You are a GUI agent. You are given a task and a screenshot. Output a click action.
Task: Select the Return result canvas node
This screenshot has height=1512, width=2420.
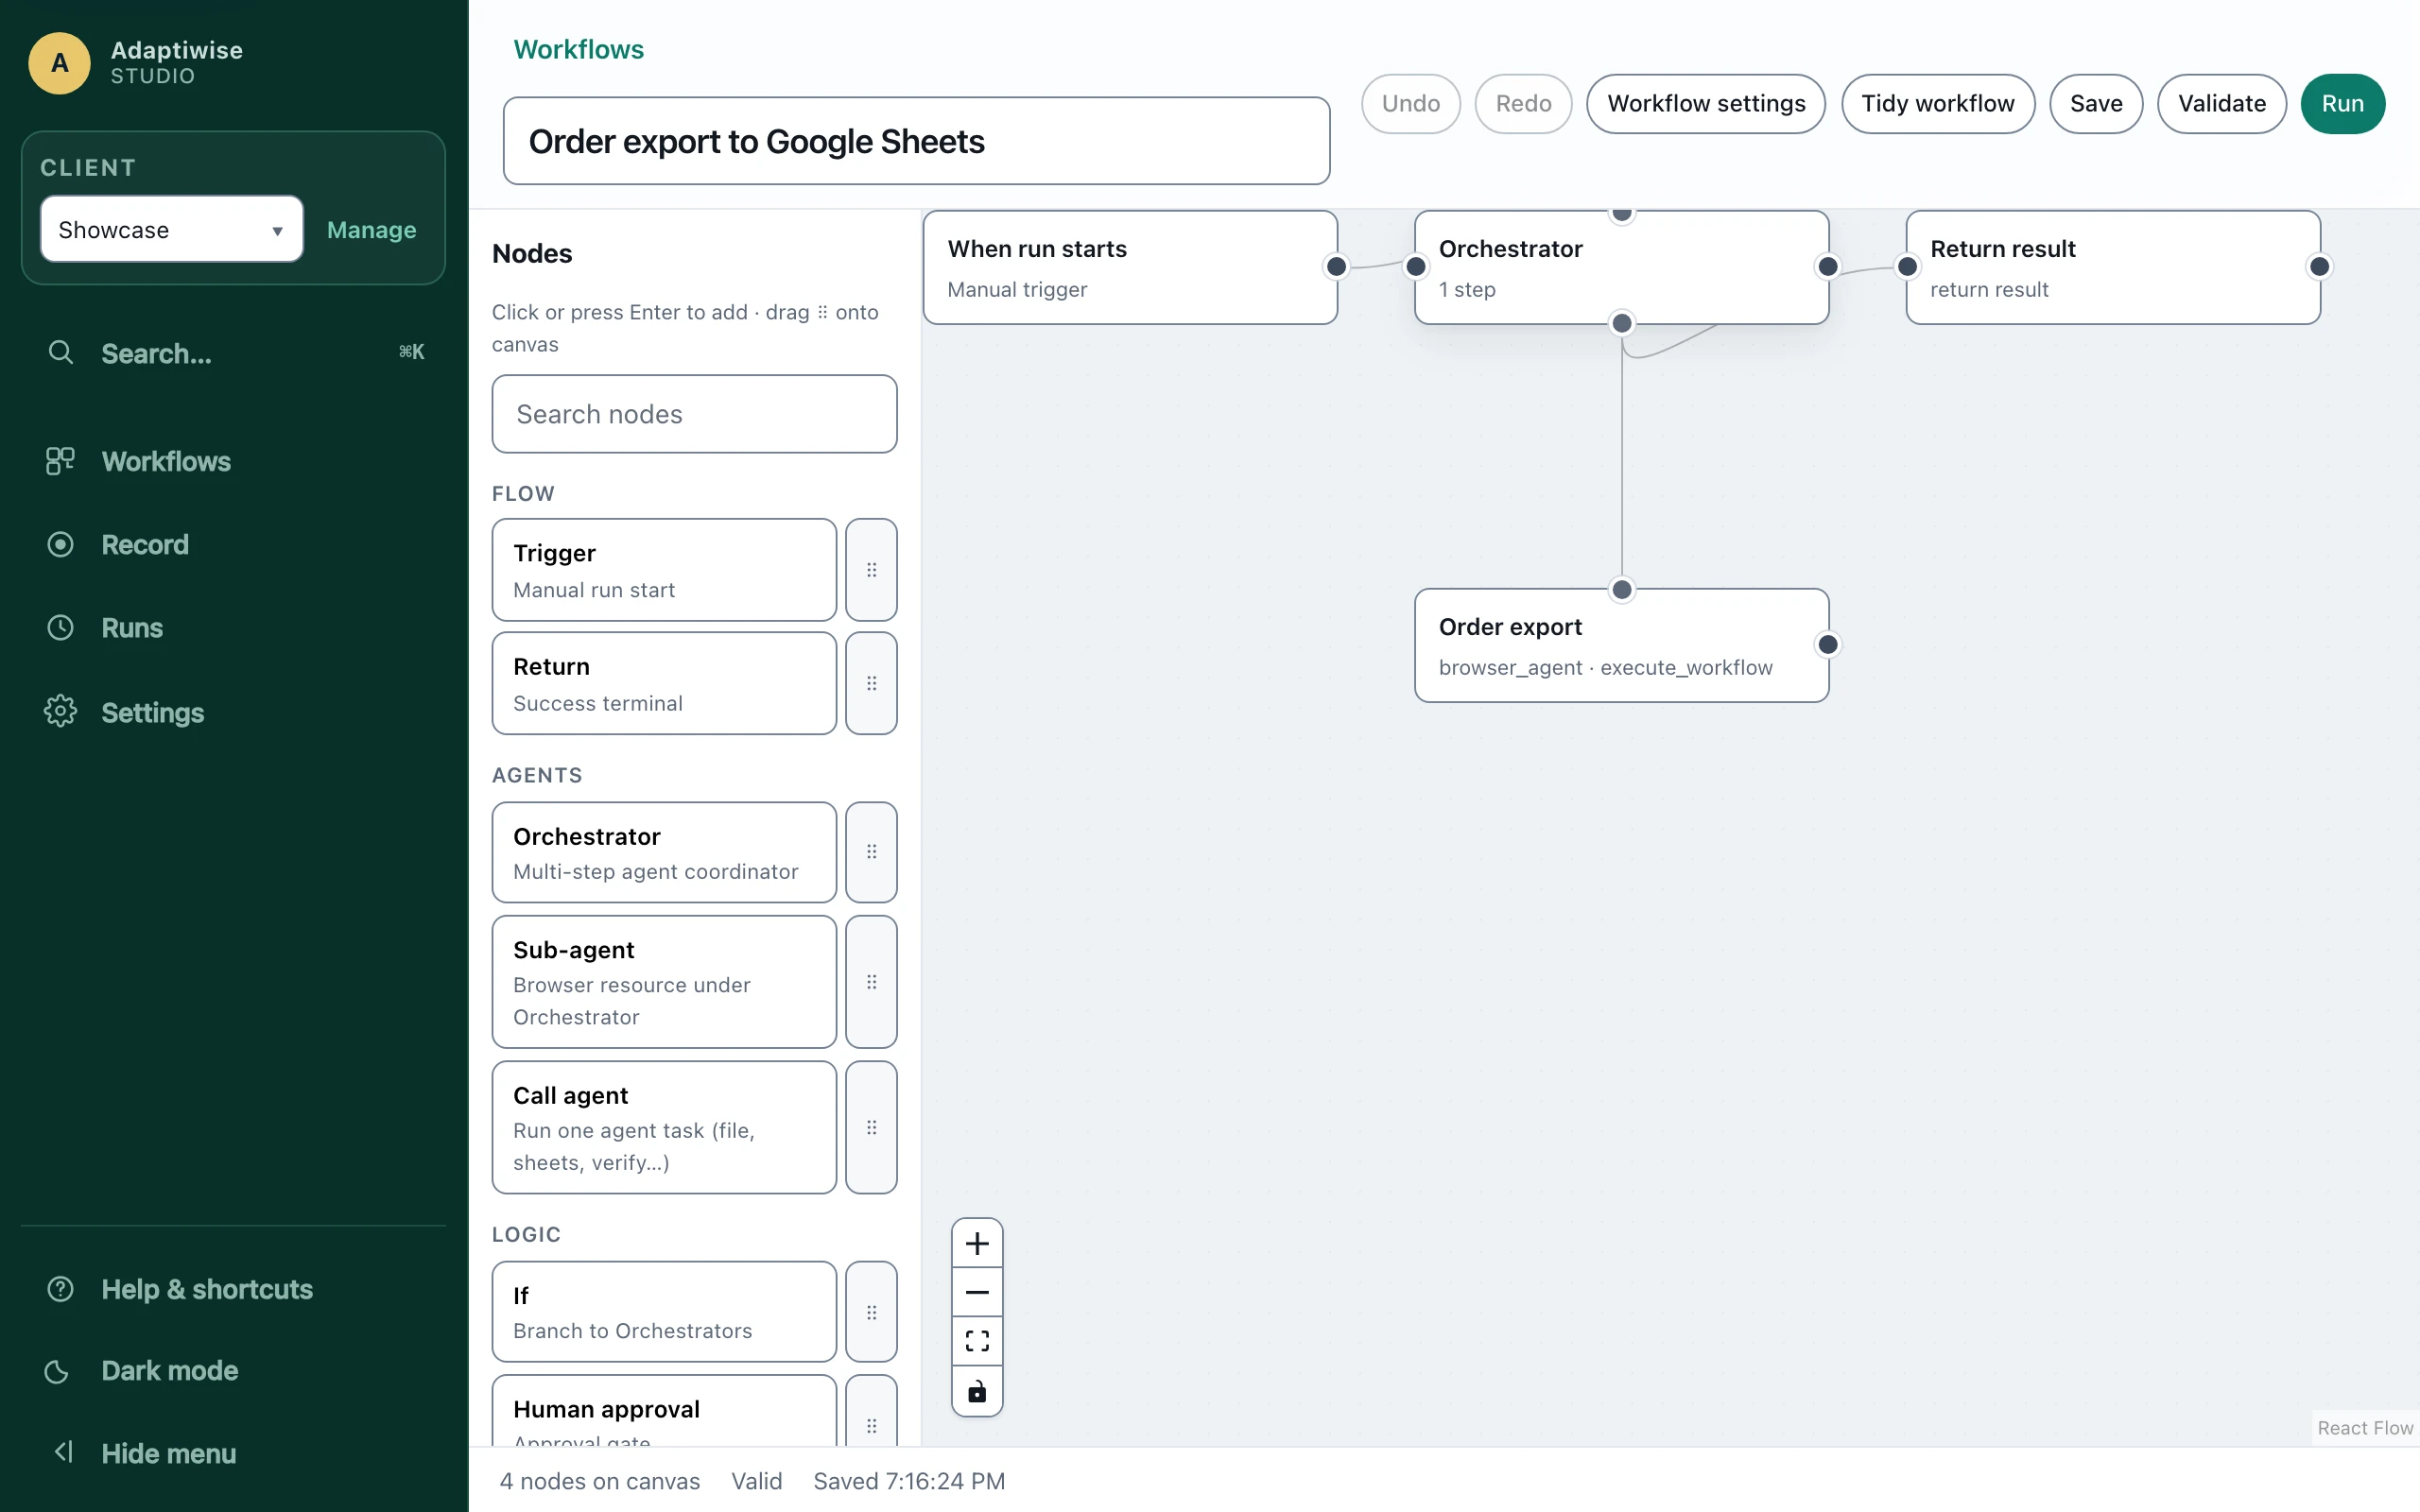2113,267
